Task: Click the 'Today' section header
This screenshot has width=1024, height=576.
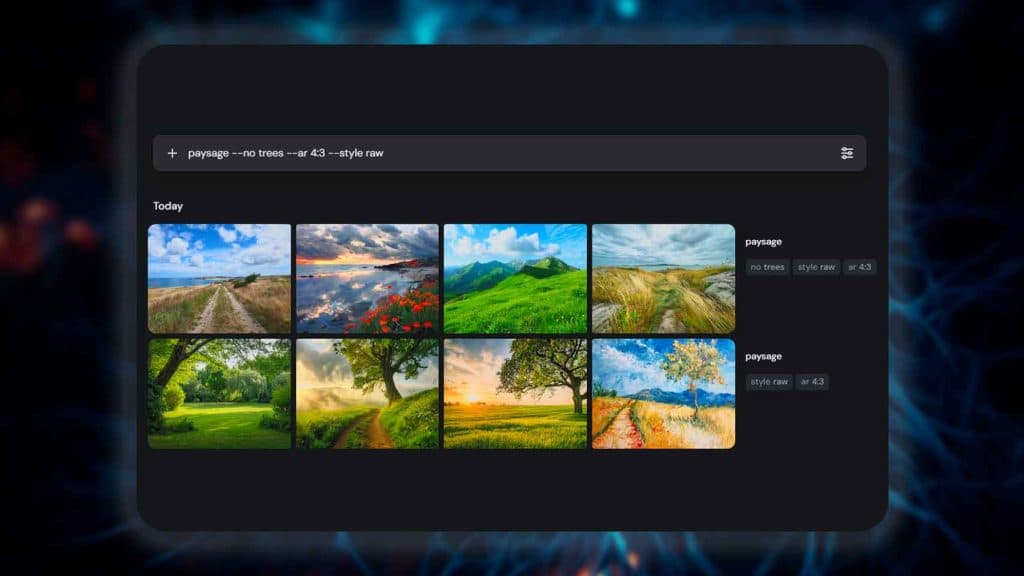Action: (167, 206)
